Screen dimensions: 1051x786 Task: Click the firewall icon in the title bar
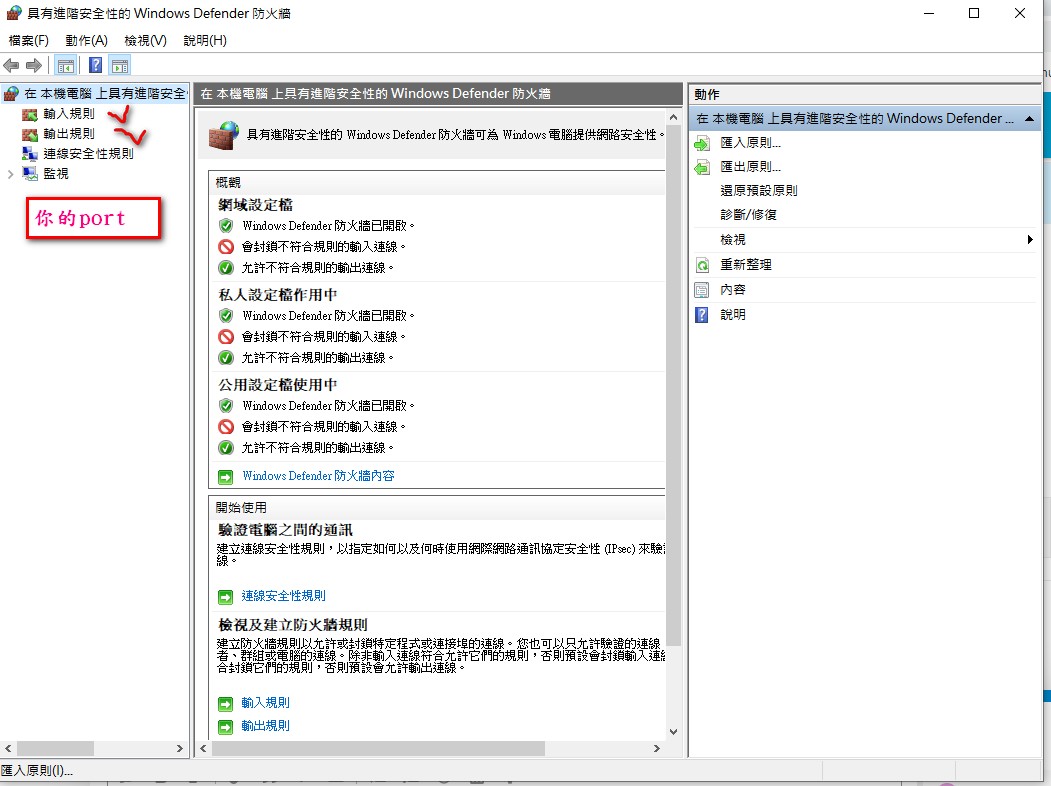tap(13, 13)
